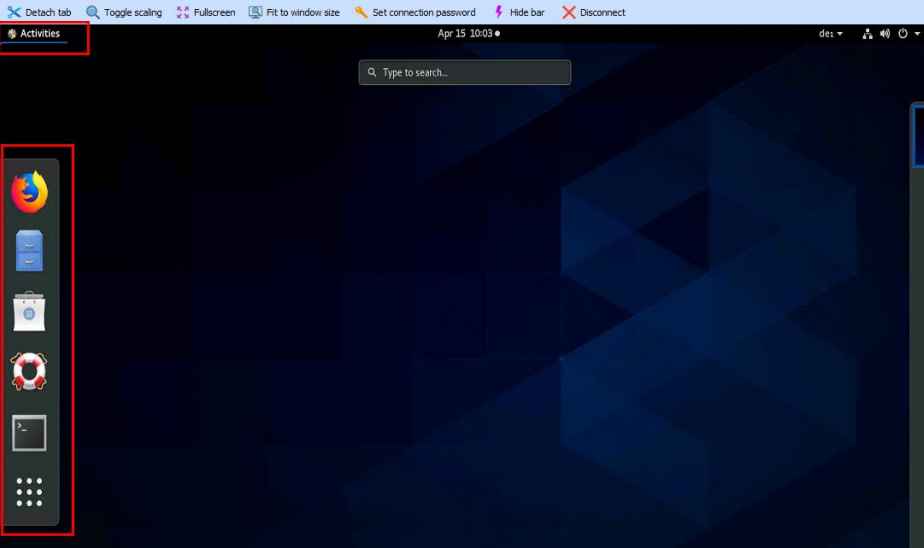Viewport: 924px width, 548px height.
Task: Click Hide bar
Action: point(519,12)
